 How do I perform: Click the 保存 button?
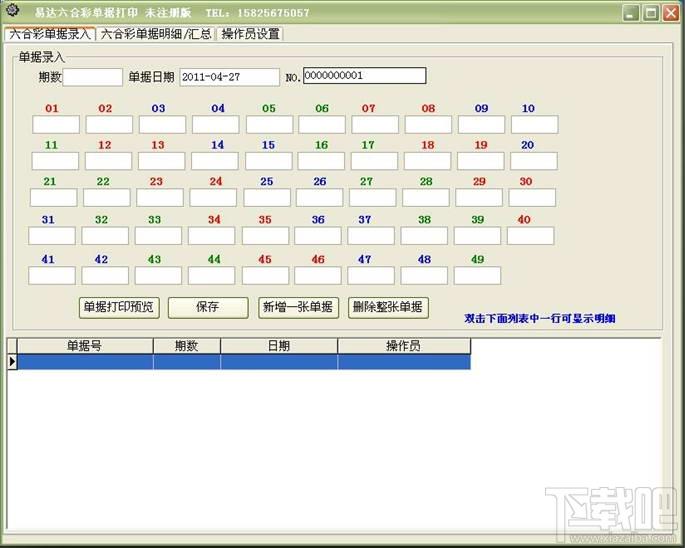coord(208,307)
